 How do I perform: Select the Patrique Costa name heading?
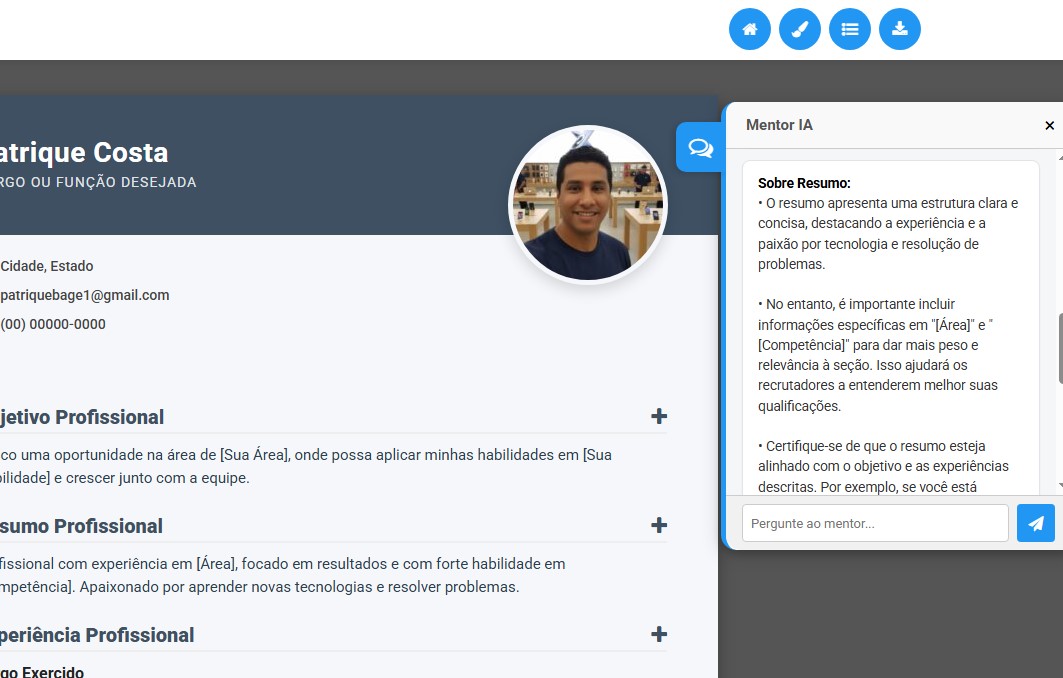pos(83,153)
